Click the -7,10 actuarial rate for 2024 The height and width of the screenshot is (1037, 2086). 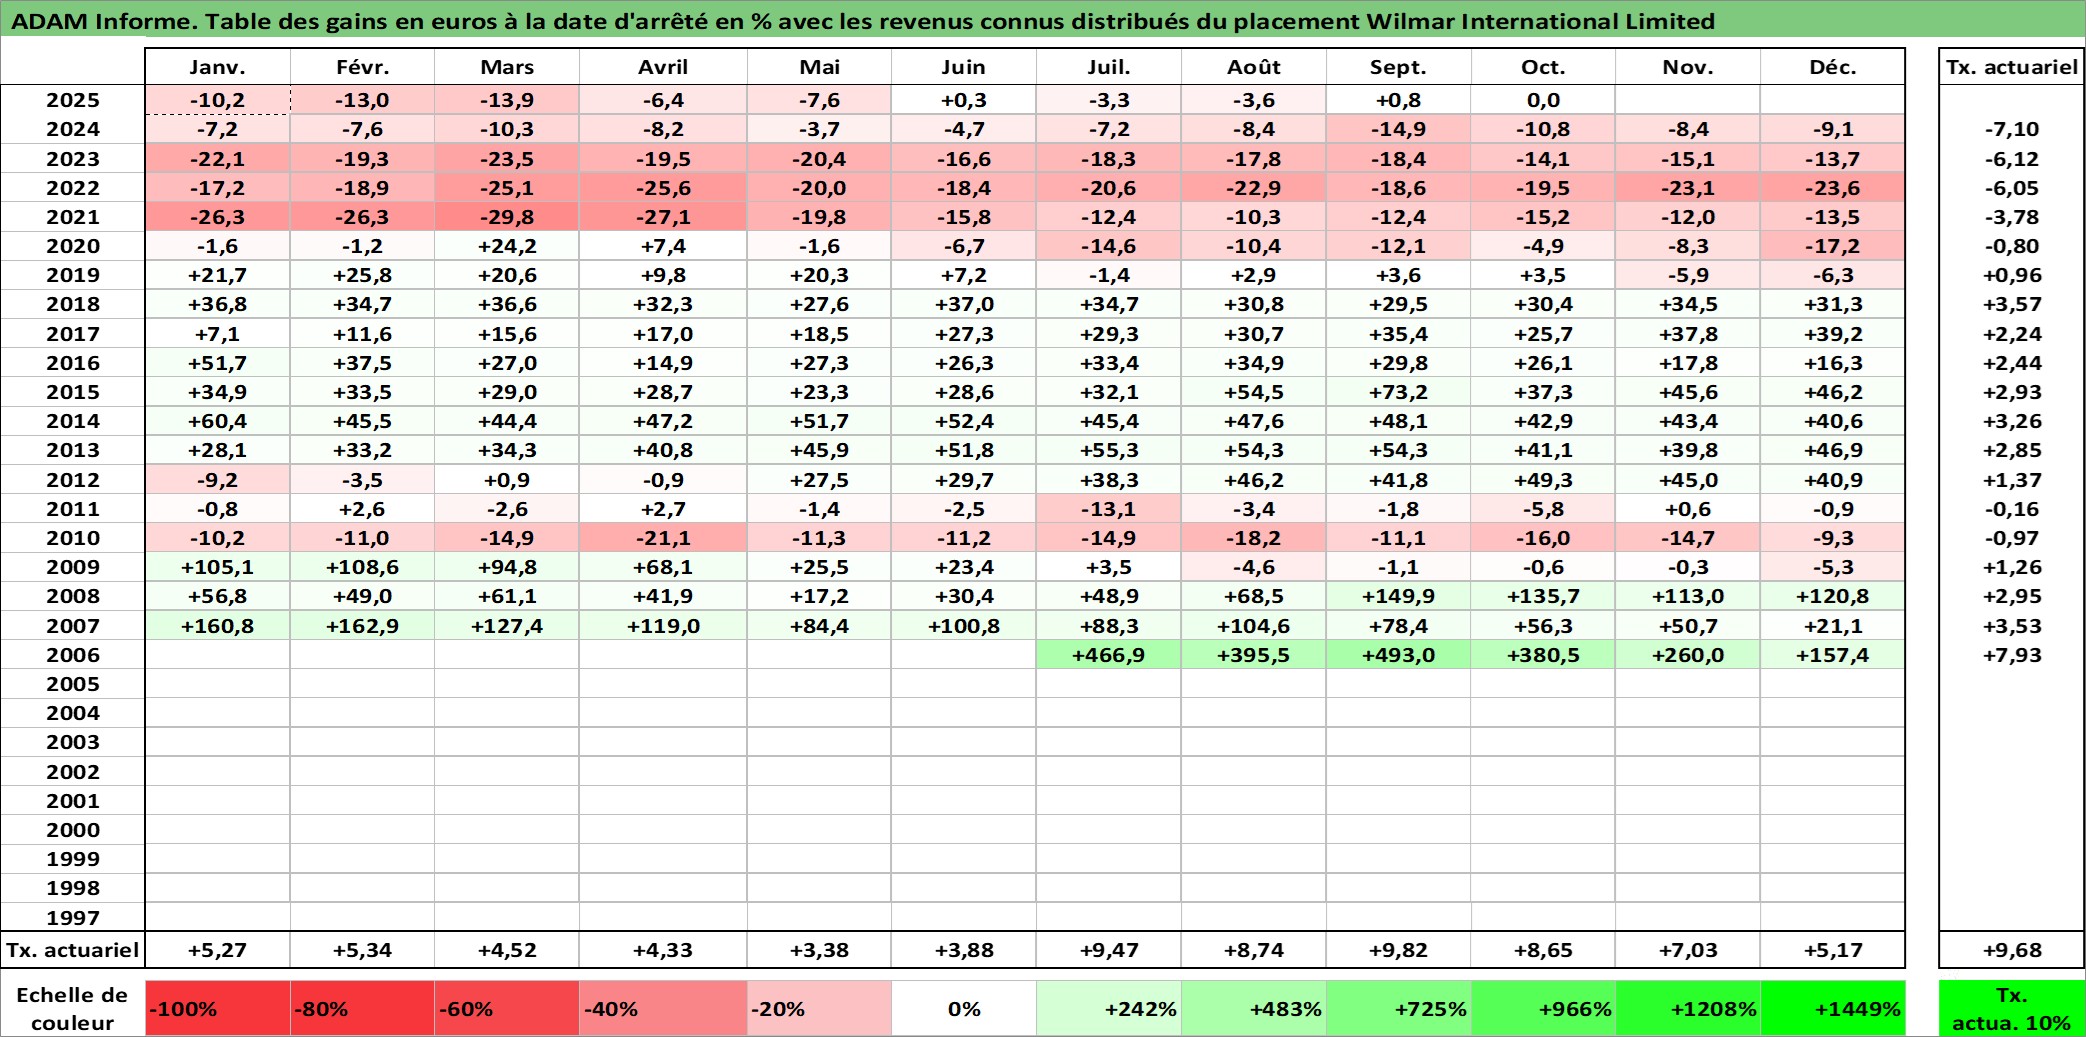click(2011, 129)
